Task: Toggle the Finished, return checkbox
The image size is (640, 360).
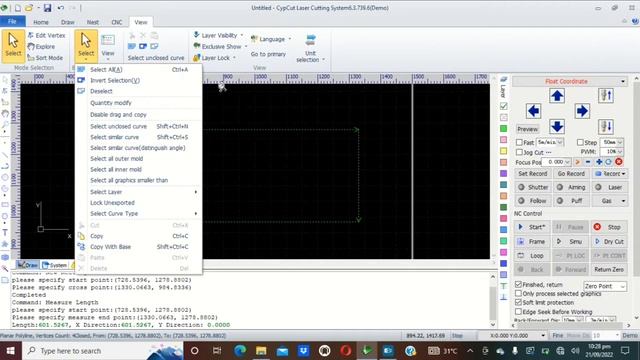Action: point(518,284)
